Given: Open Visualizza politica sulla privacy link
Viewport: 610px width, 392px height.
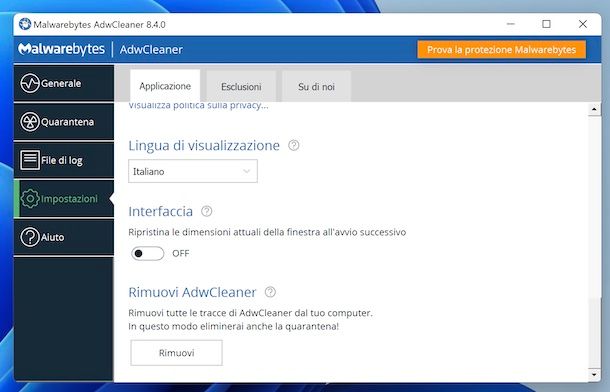Looking at the screenshot, I should (x=198, y=105).
